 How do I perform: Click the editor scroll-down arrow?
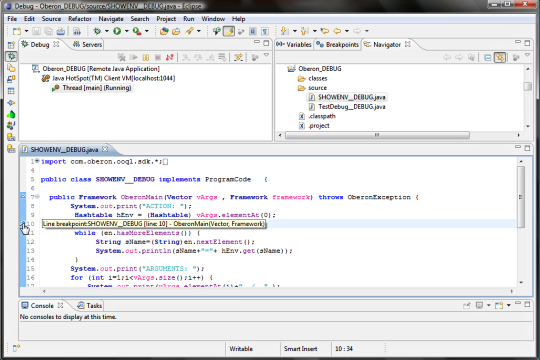[521, 283]
